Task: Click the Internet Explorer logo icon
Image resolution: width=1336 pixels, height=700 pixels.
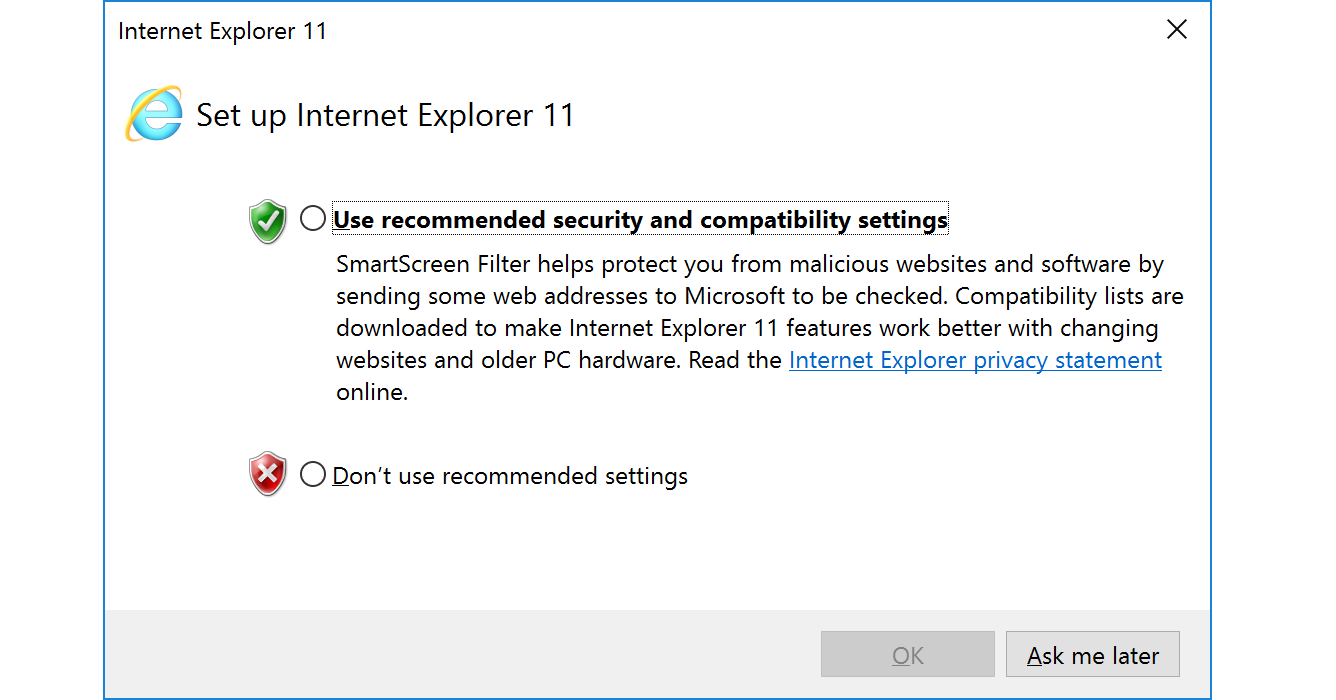Action: coord(153,113)
